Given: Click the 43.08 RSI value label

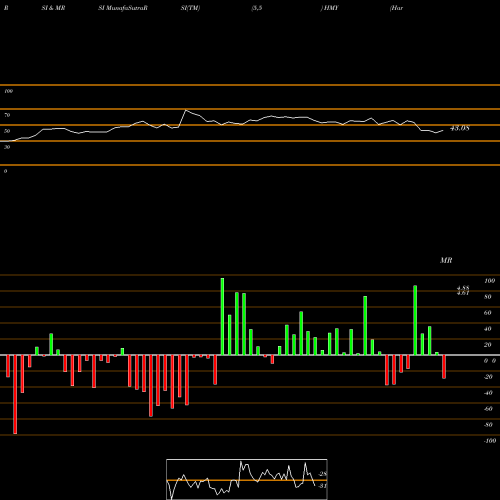Looking at the screenshot, I should [x=460, y=128].
